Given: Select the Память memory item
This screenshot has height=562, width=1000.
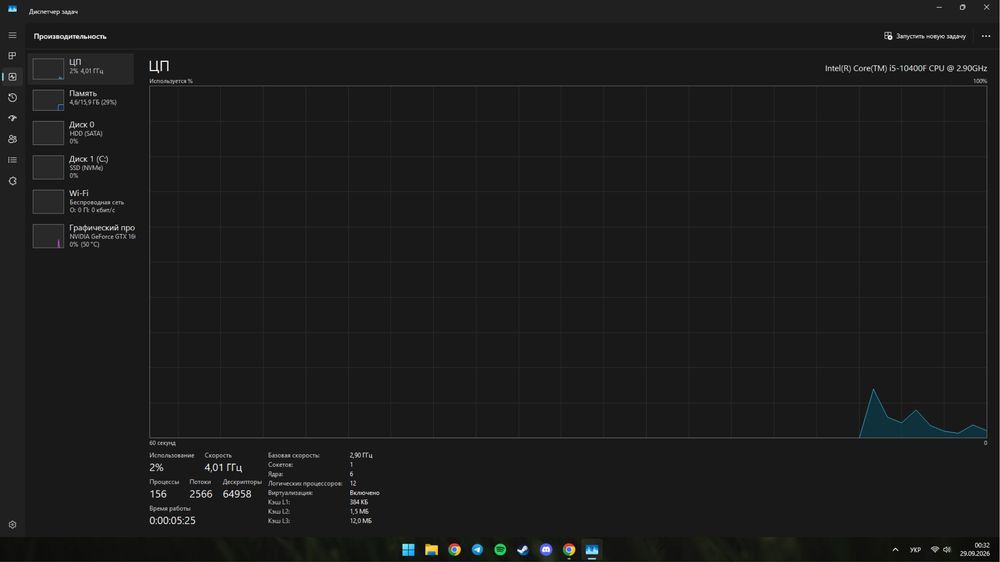Looking at the screenshot, I should [x=81, y=100].
